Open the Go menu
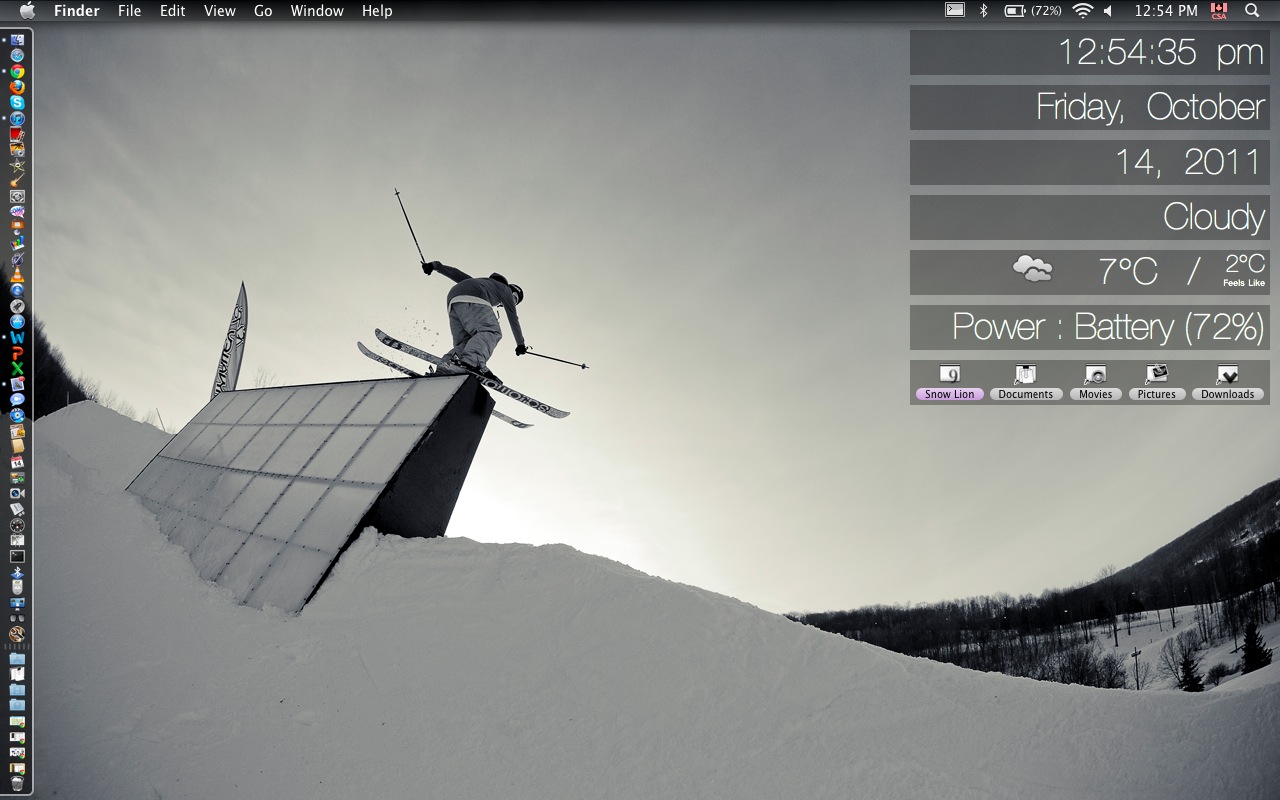 tap(263, 11)
